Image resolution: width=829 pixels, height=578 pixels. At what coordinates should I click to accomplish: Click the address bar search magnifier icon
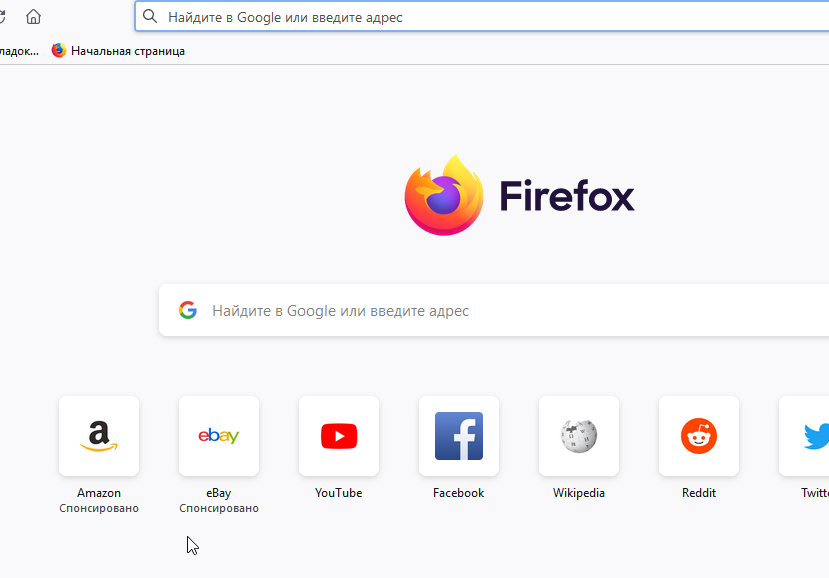click(x=150, y=16)
